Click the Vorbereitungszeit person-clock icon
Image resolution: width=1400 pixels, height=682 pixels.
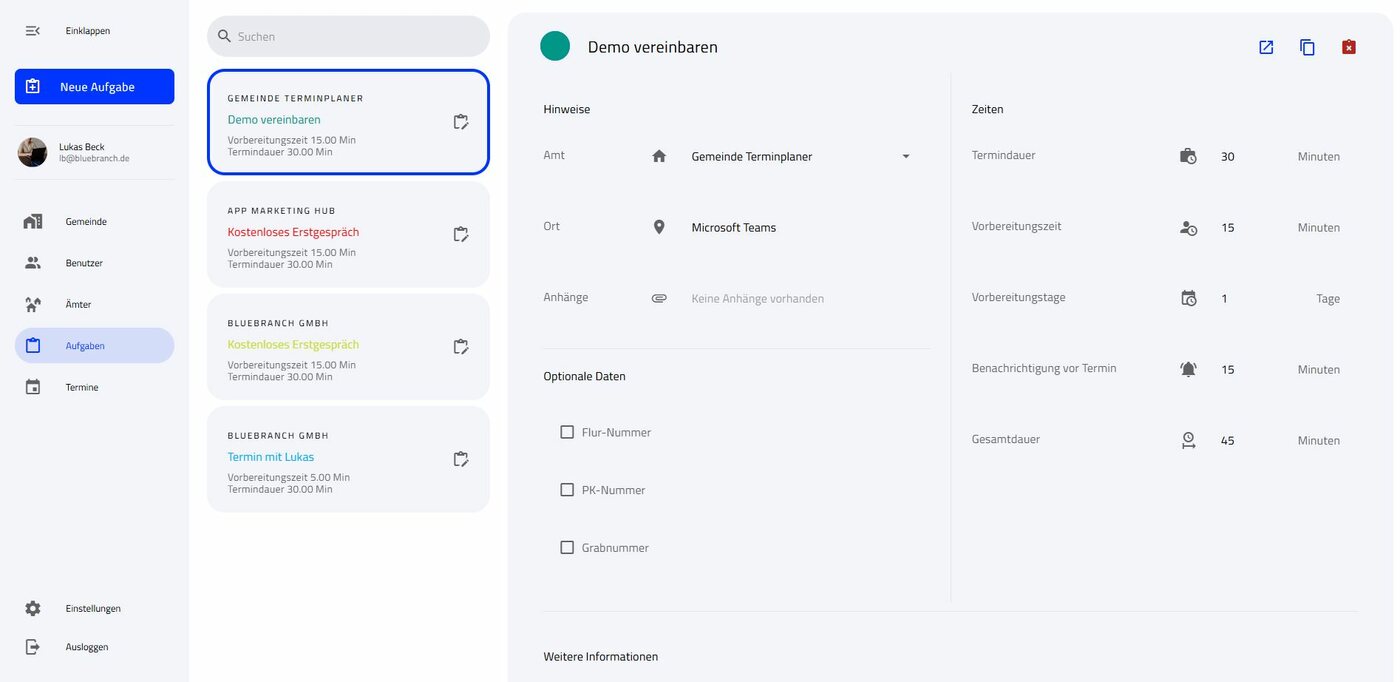(1188, 227)
